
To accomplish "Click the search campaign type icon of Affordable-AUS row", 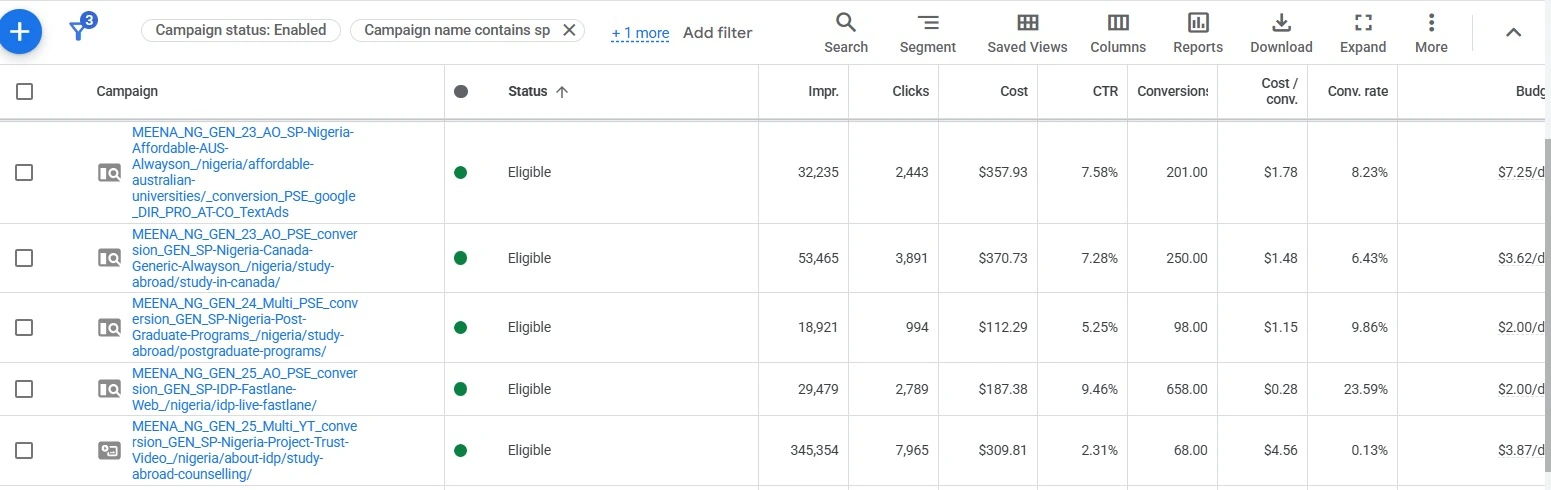I will click(109, 172).
